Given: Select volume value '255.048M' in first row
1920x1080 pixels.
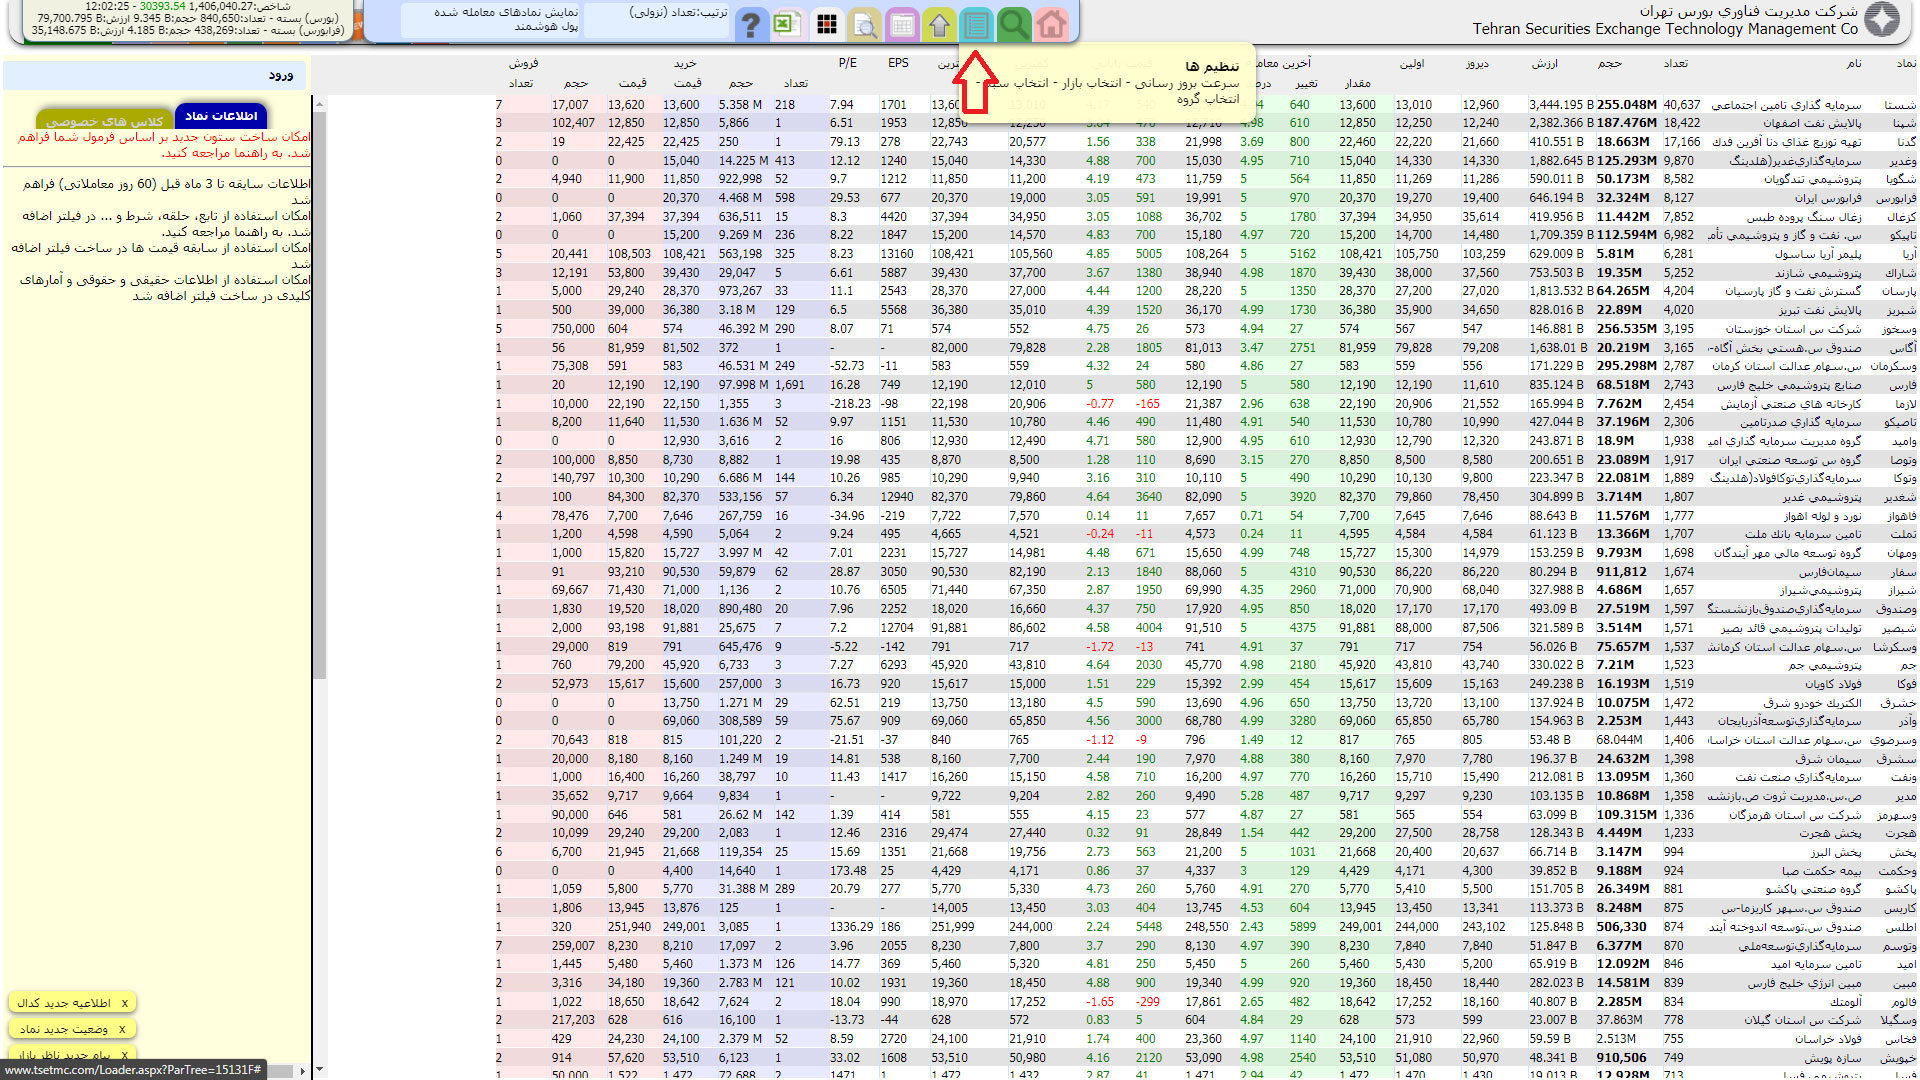Looking at the screenshot, I should pos(1627,104).
